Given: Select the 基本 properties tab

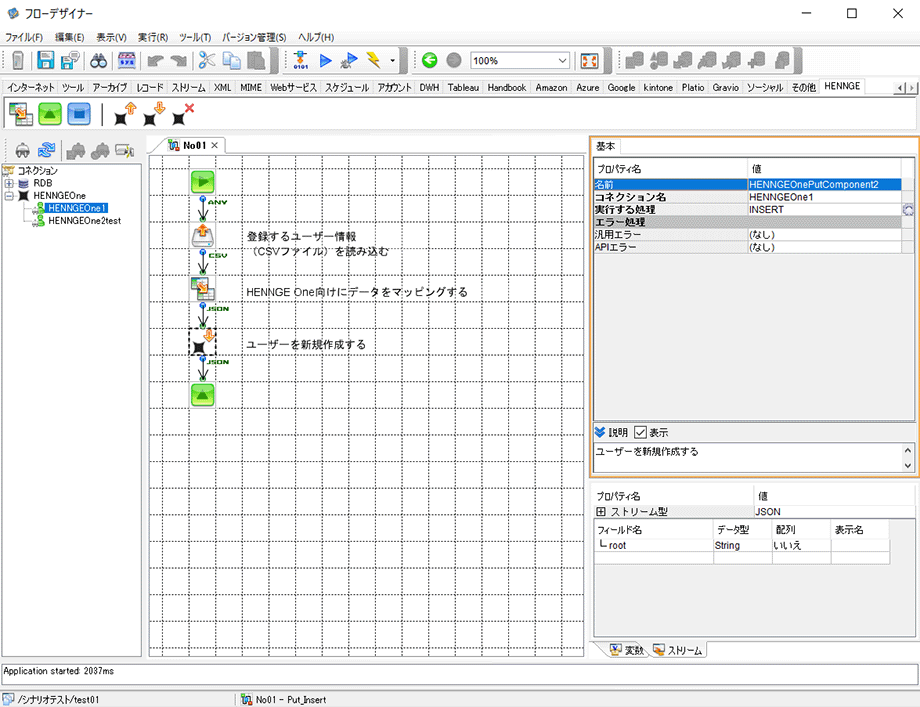Looking at the screenshot, I should coord(606,146).
